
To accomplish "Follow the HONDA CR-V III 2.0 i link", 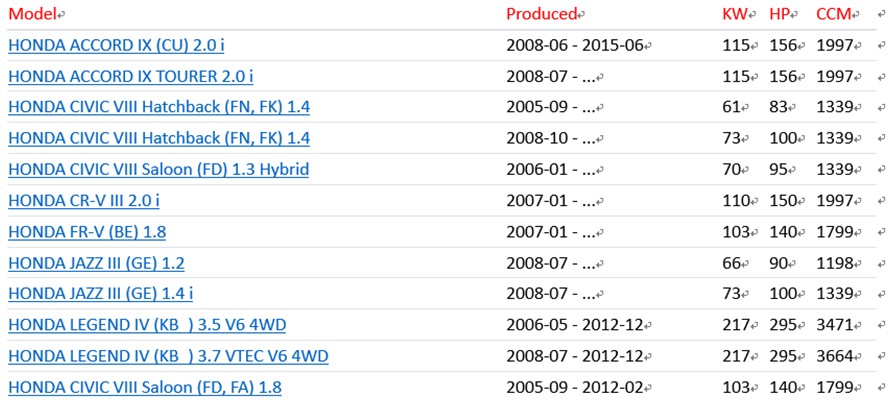I will pyautogui.click(x=84, y=201).
